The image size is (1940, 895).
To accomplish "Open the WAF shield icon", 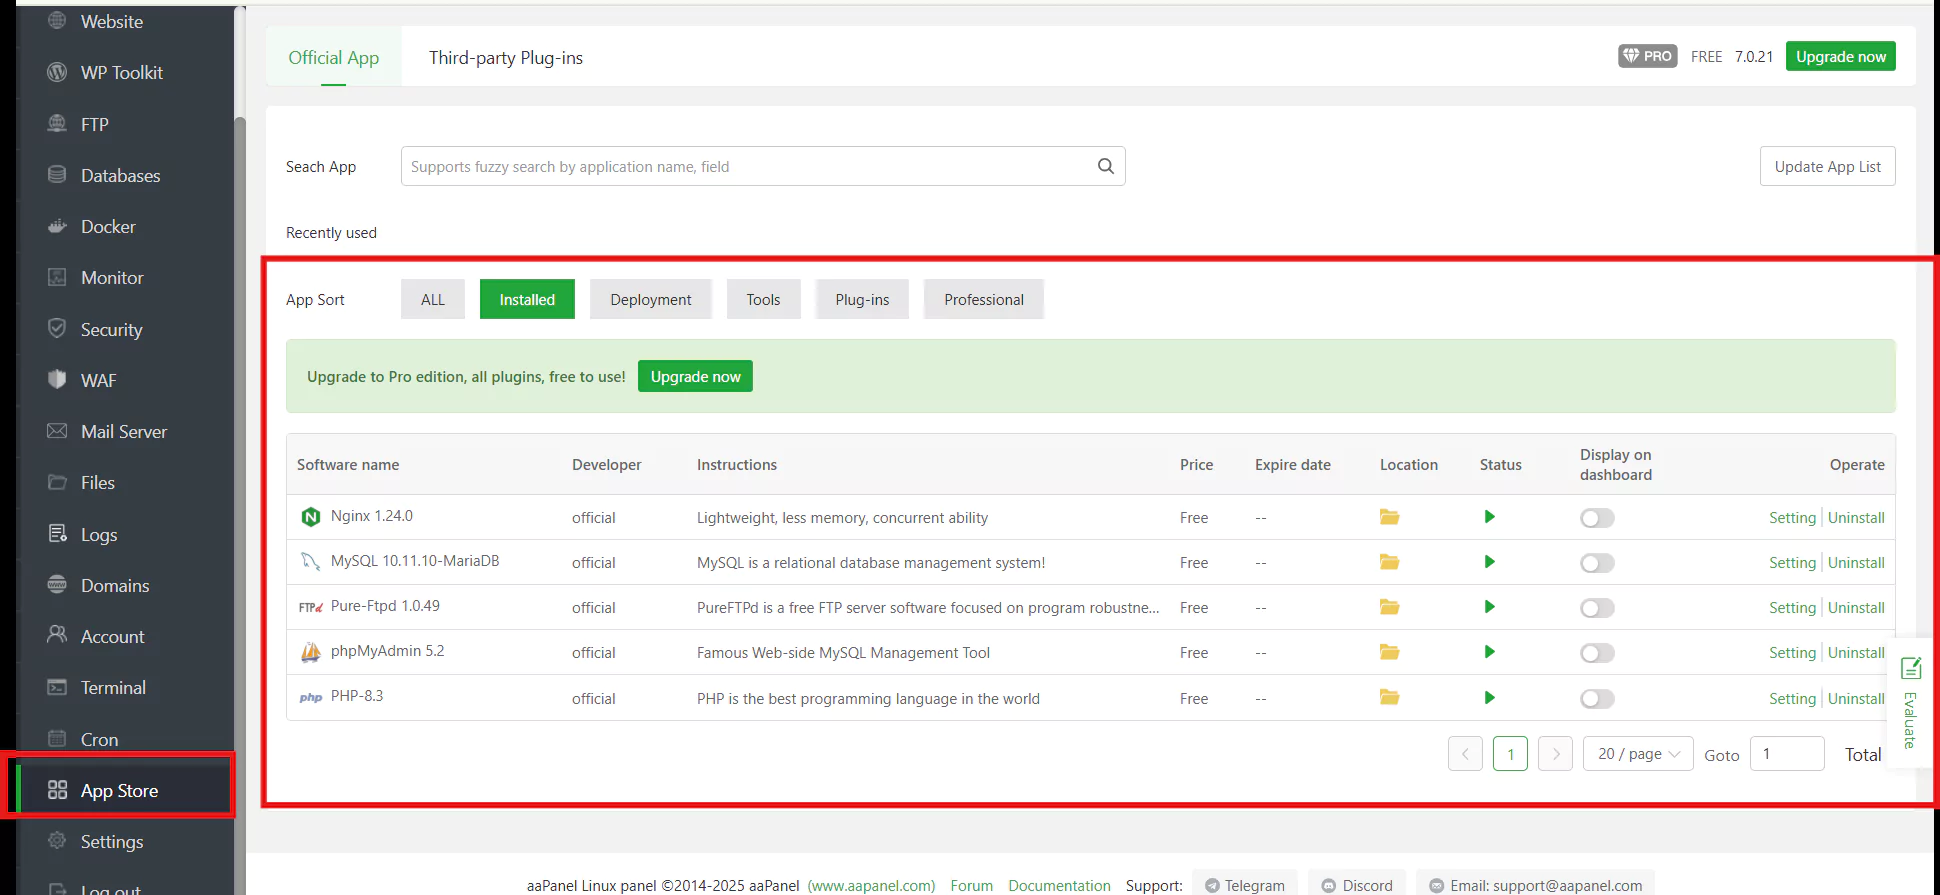I will click(57, 380).
